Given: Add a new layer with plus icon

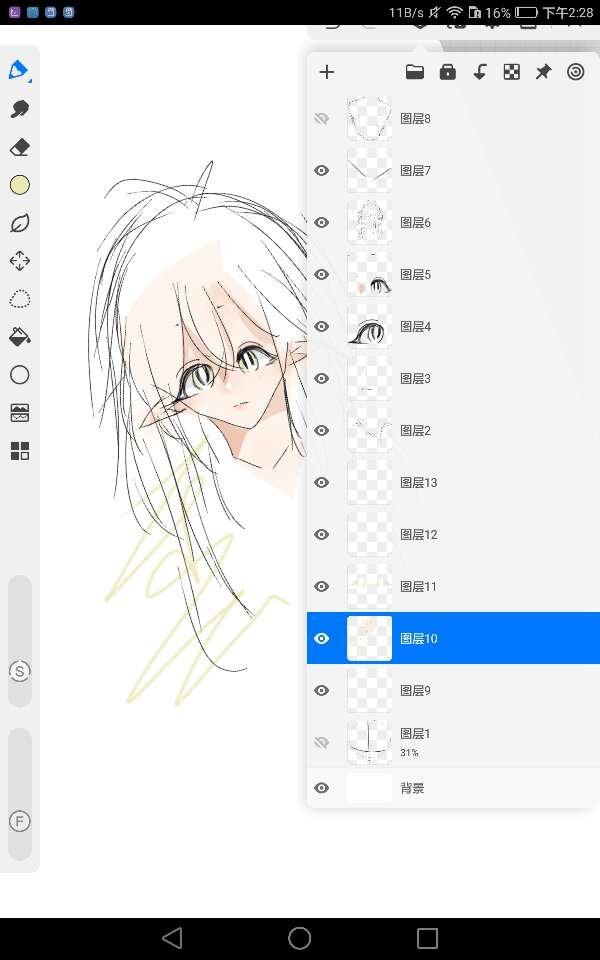Looking at the screenshot, I should coord(326,72).
